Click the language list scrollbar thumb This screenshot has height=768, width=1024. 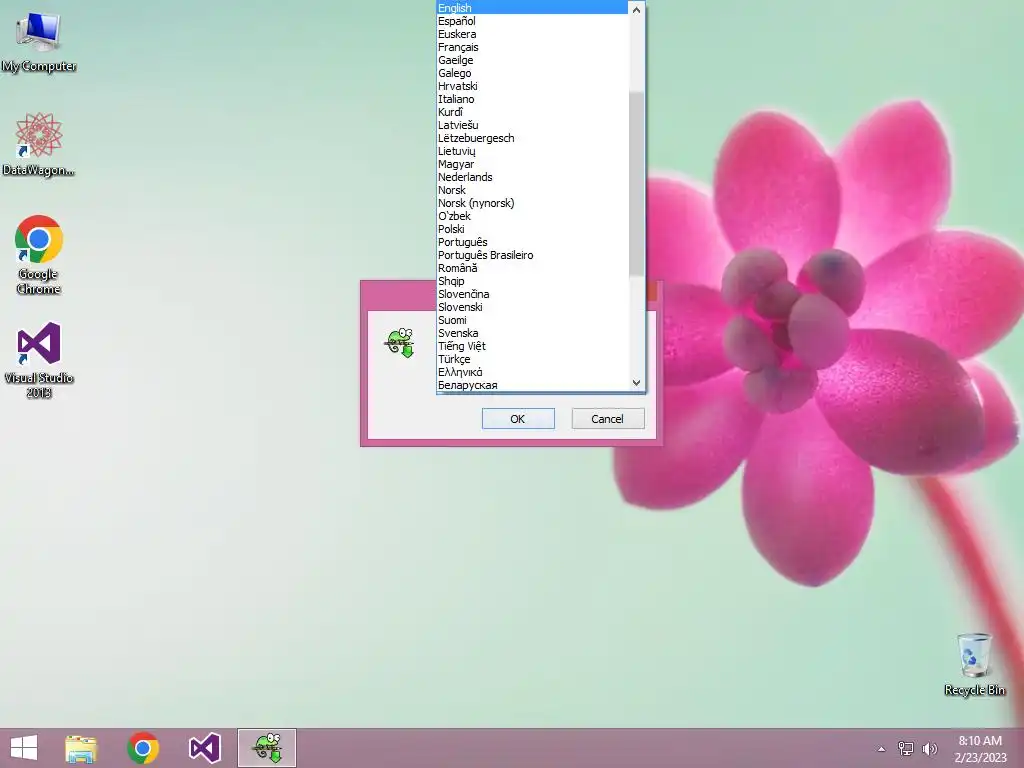click(637, 184)
